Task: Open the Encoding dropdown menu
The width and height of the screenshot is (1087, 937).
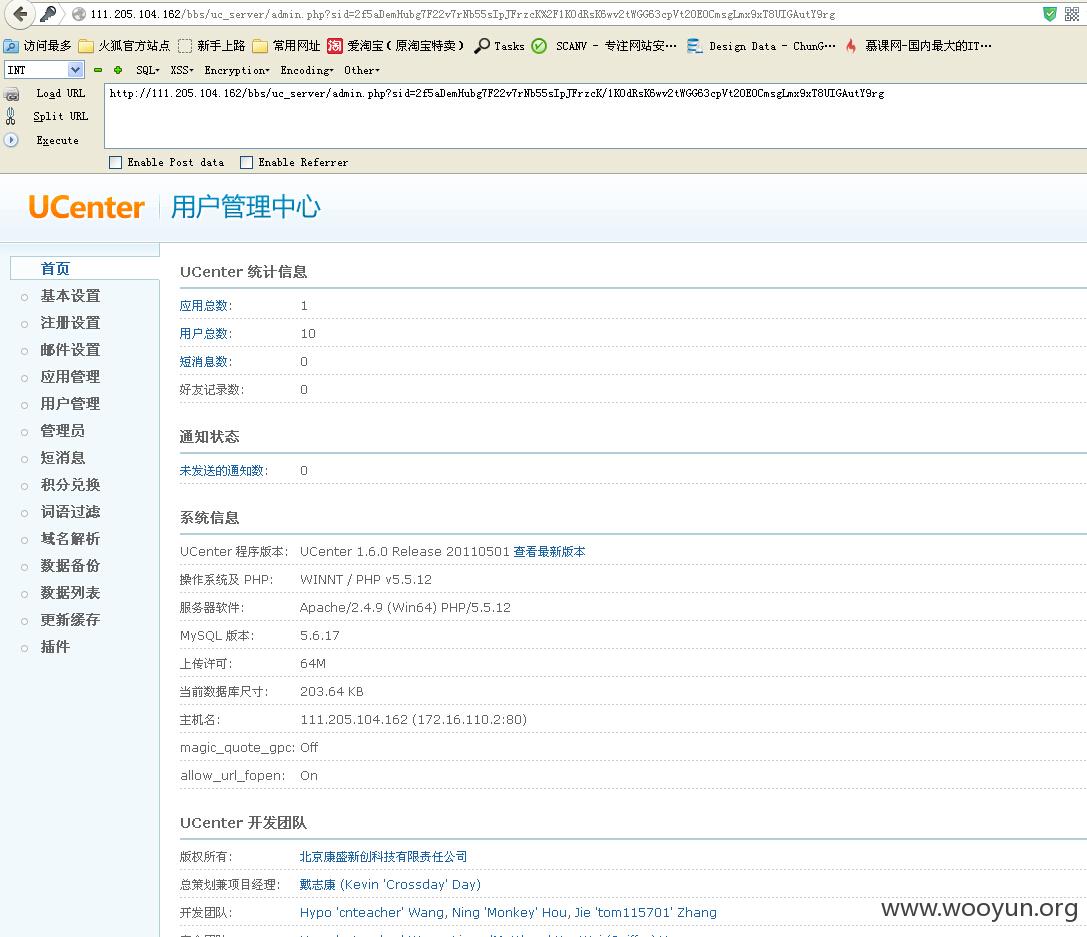Action: click(307, 70)
